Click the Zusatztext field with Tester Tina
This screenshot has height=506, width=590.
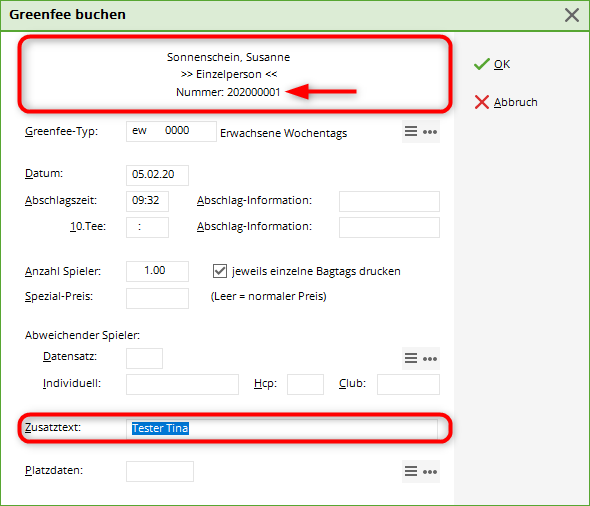tap(282, 429)
